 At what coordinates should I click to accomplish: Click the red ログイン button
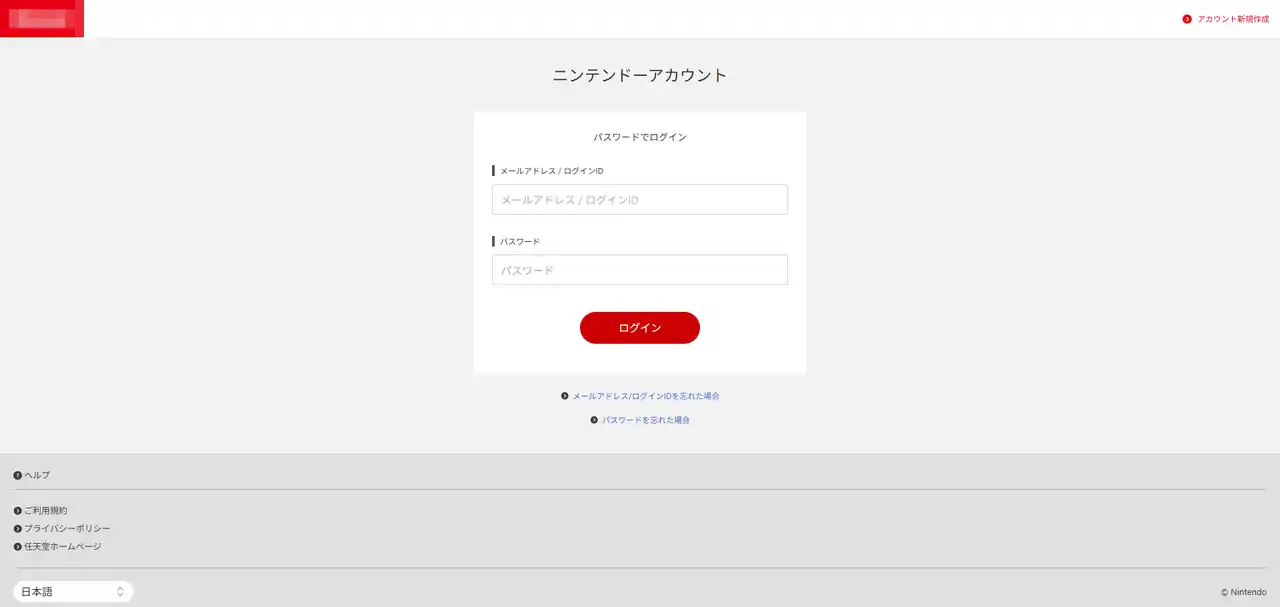click(x=640, y=328)
